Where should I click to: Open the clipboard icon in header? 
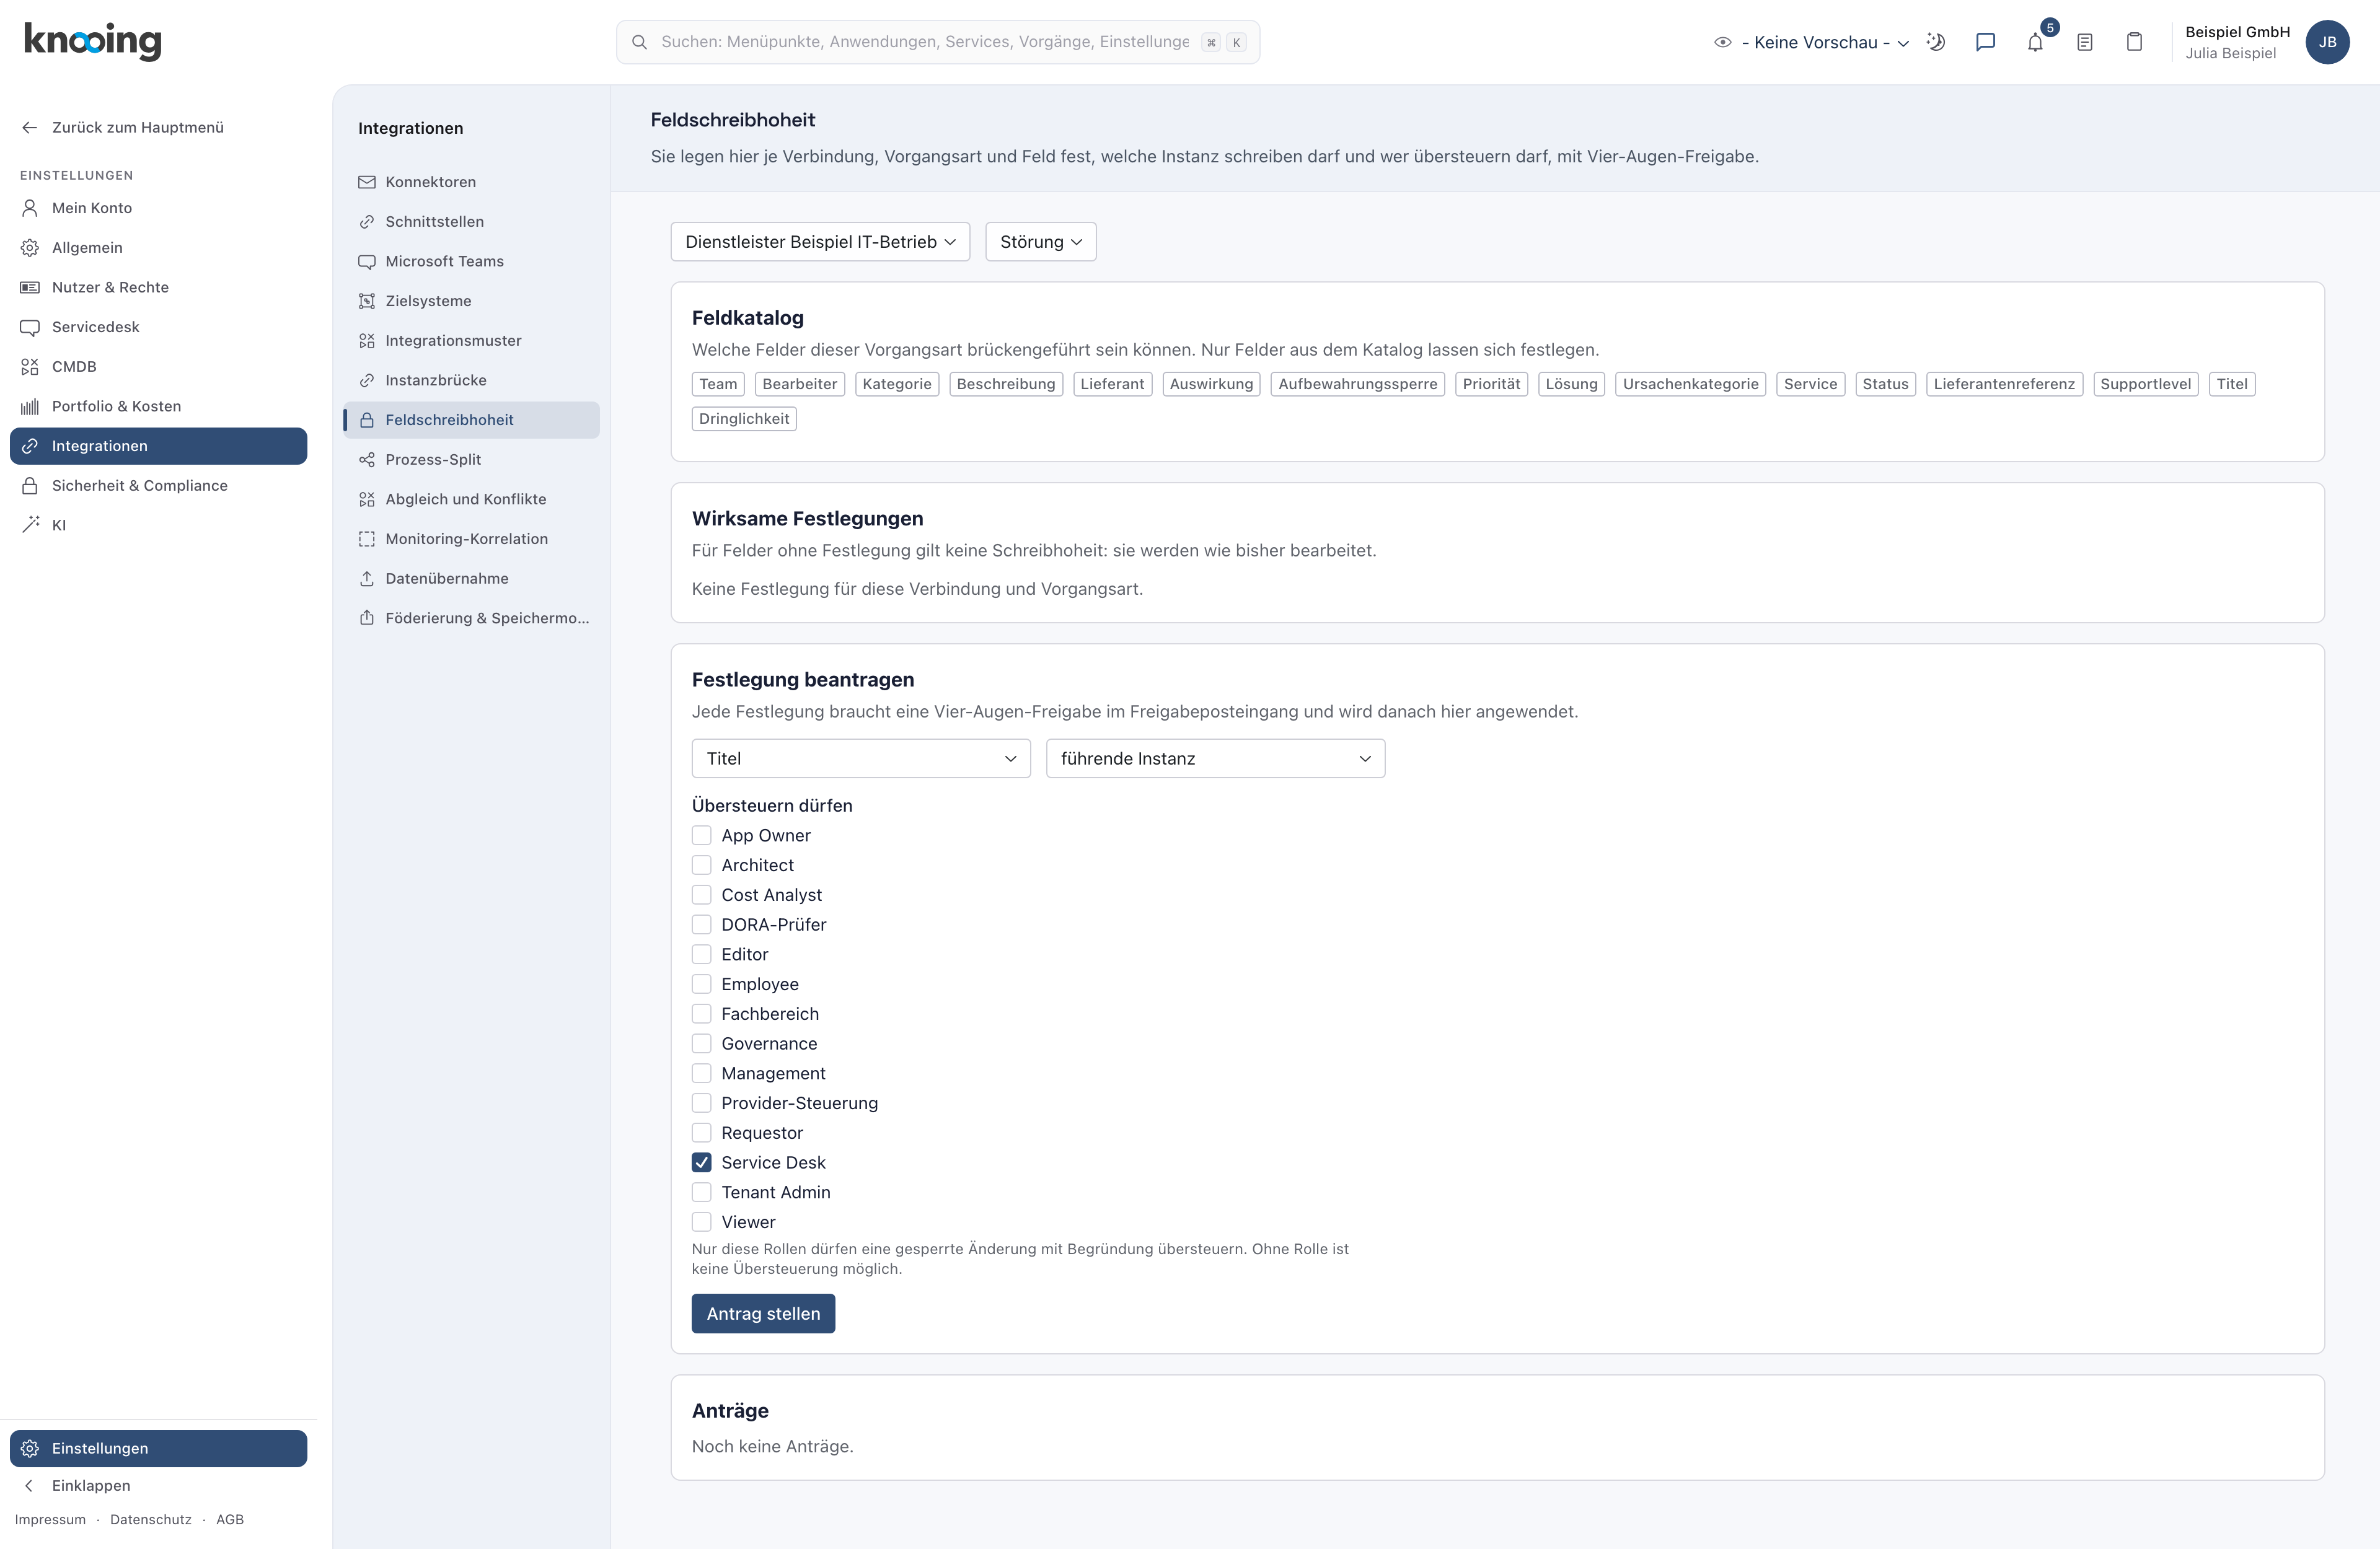pos(2134,42)
